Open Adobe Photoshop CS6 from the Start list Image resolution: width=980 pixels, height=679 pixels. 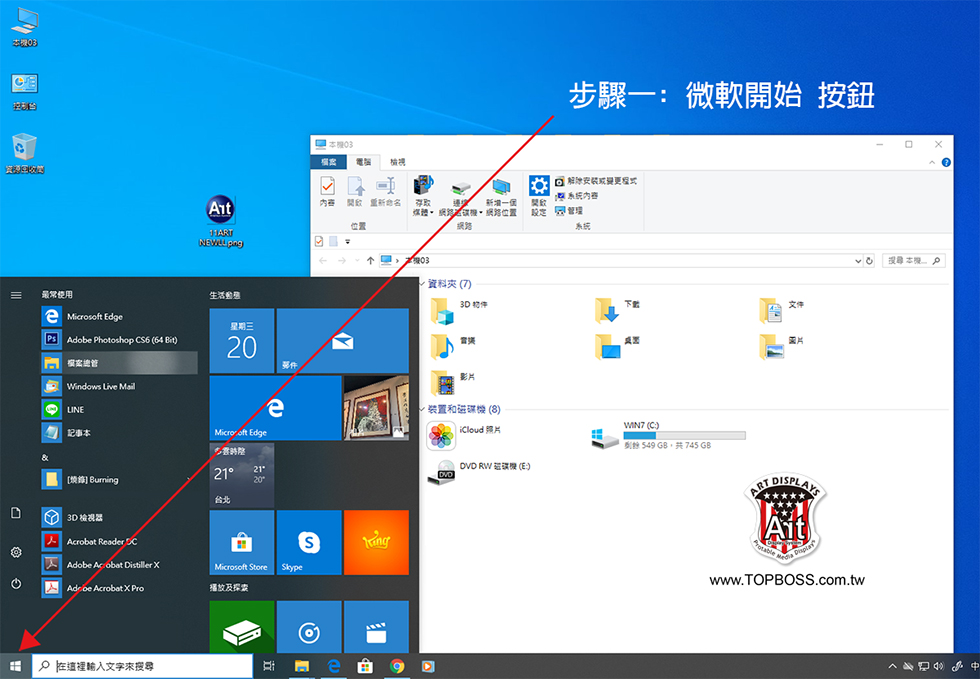pos(121,339)
